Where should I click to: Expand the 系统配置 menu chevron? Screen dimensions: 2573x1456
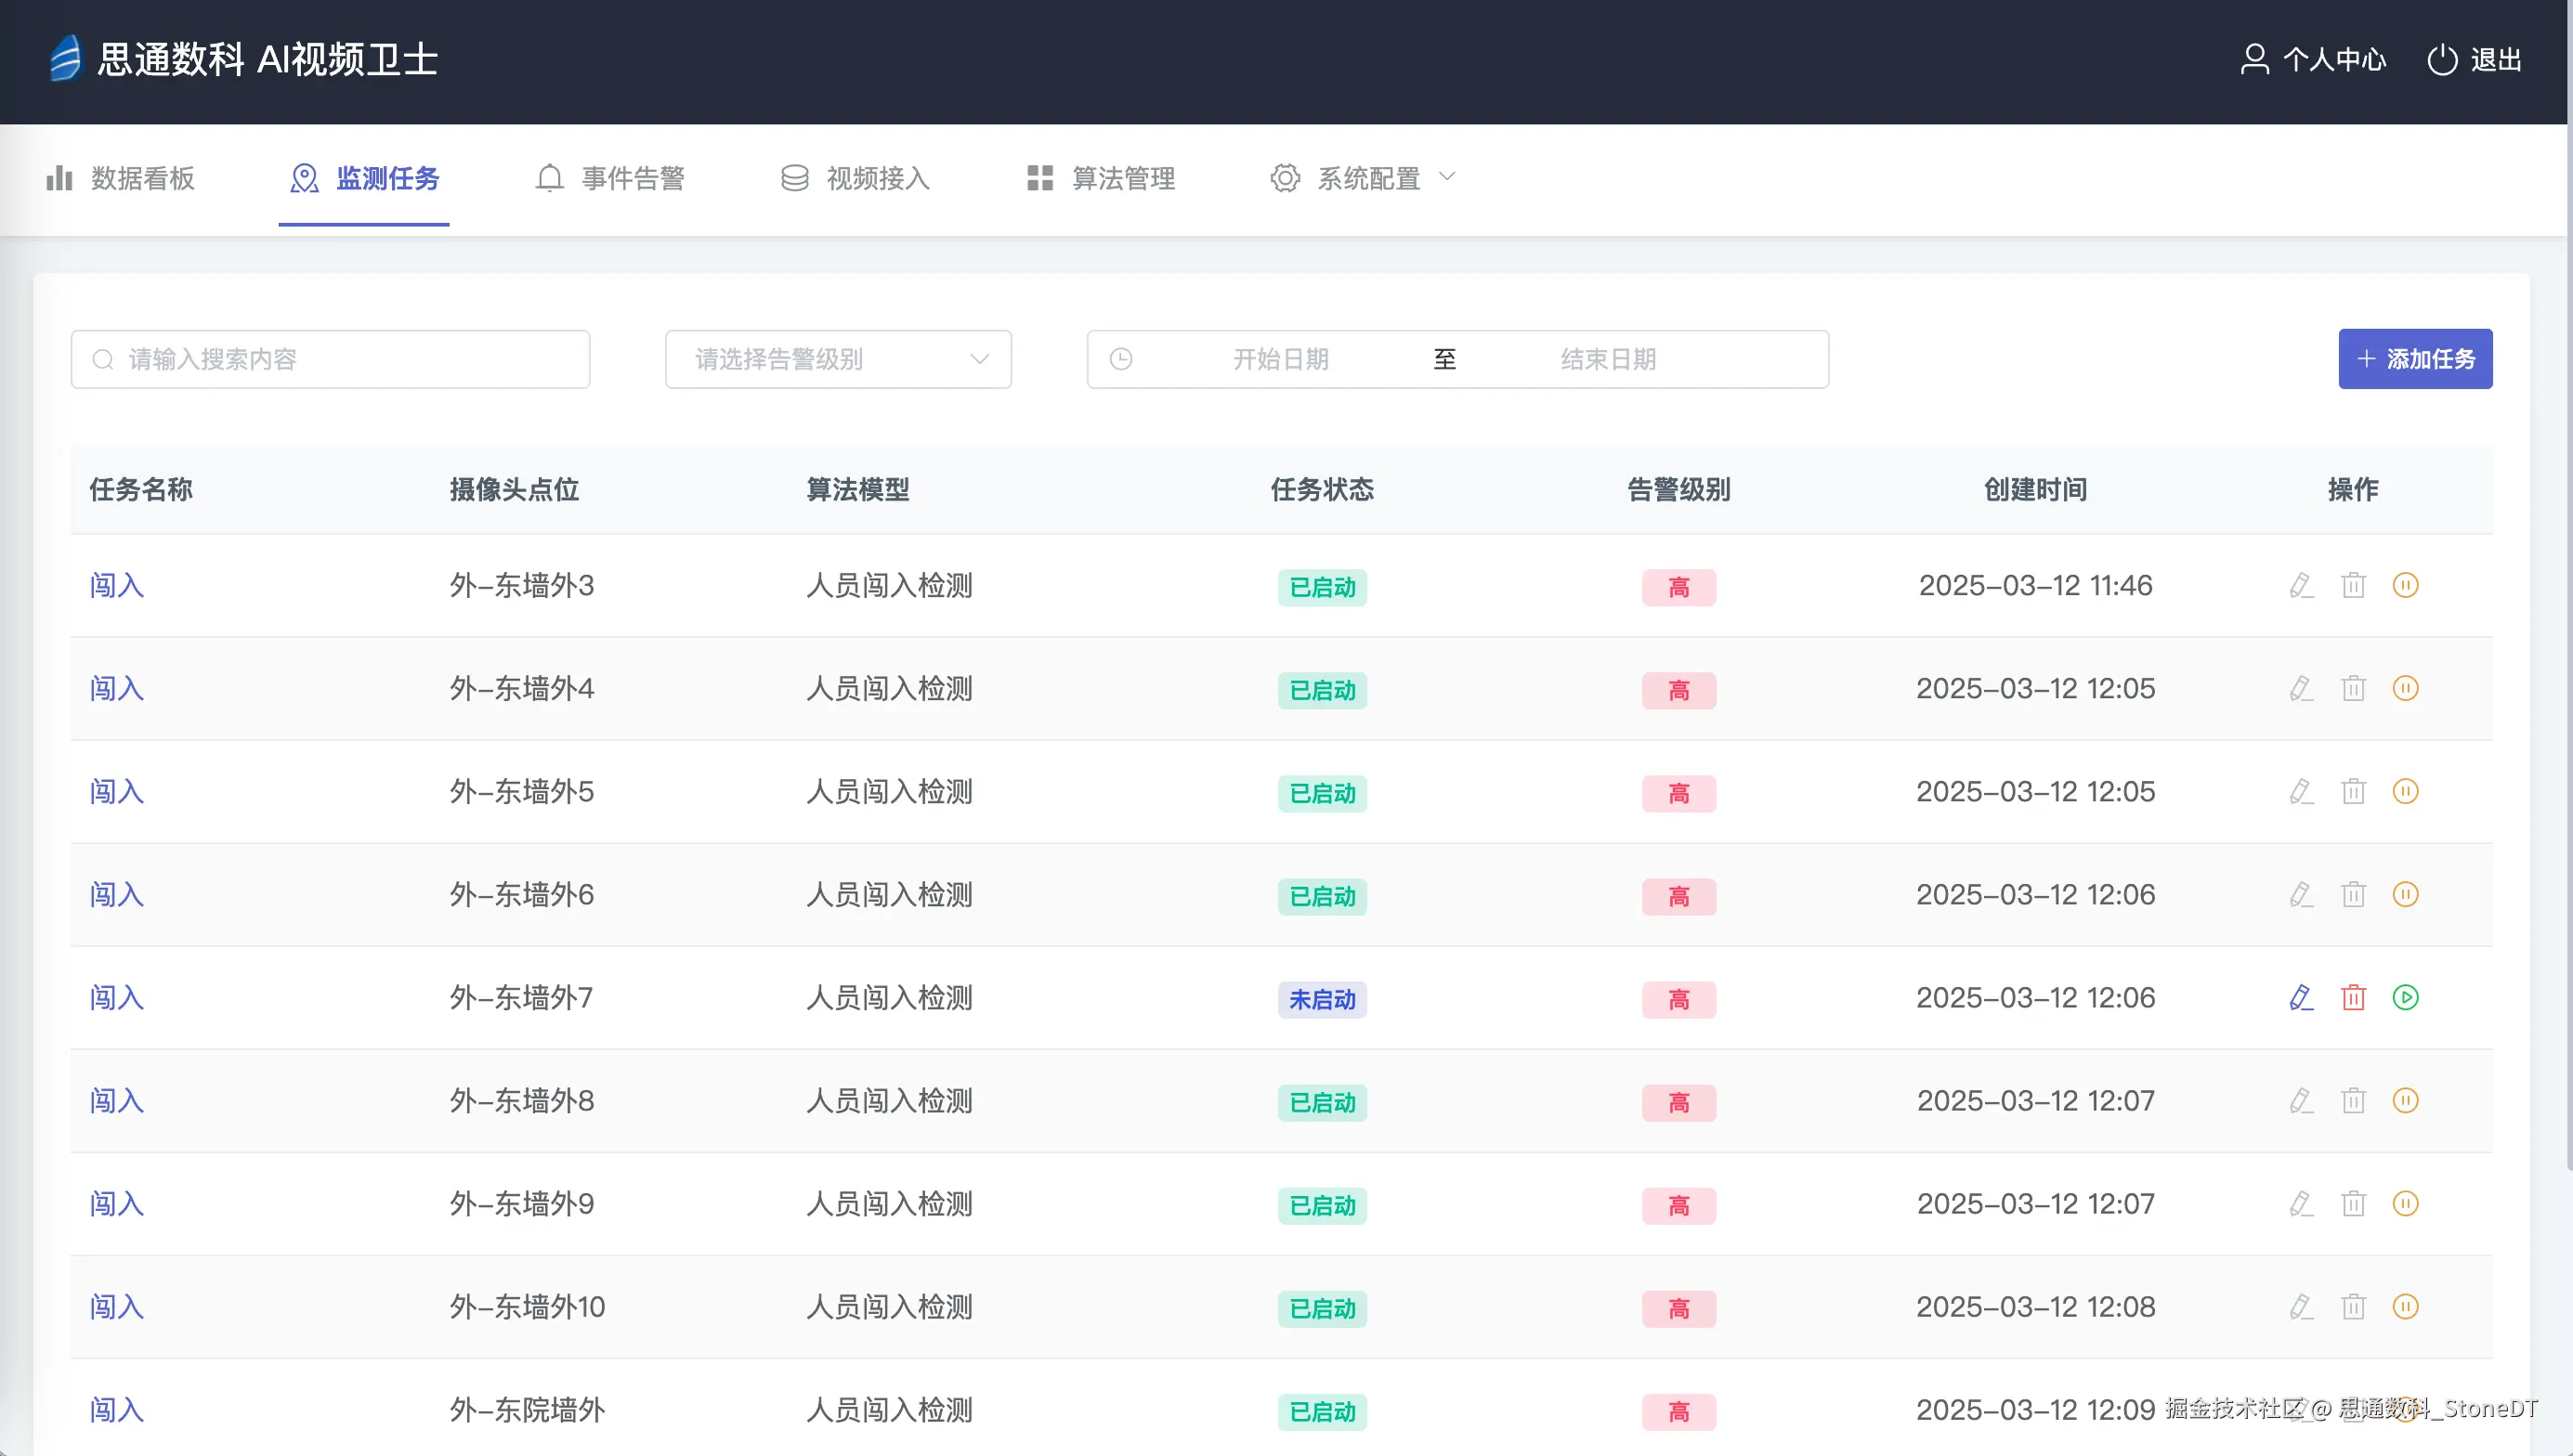click(1446, 177)
